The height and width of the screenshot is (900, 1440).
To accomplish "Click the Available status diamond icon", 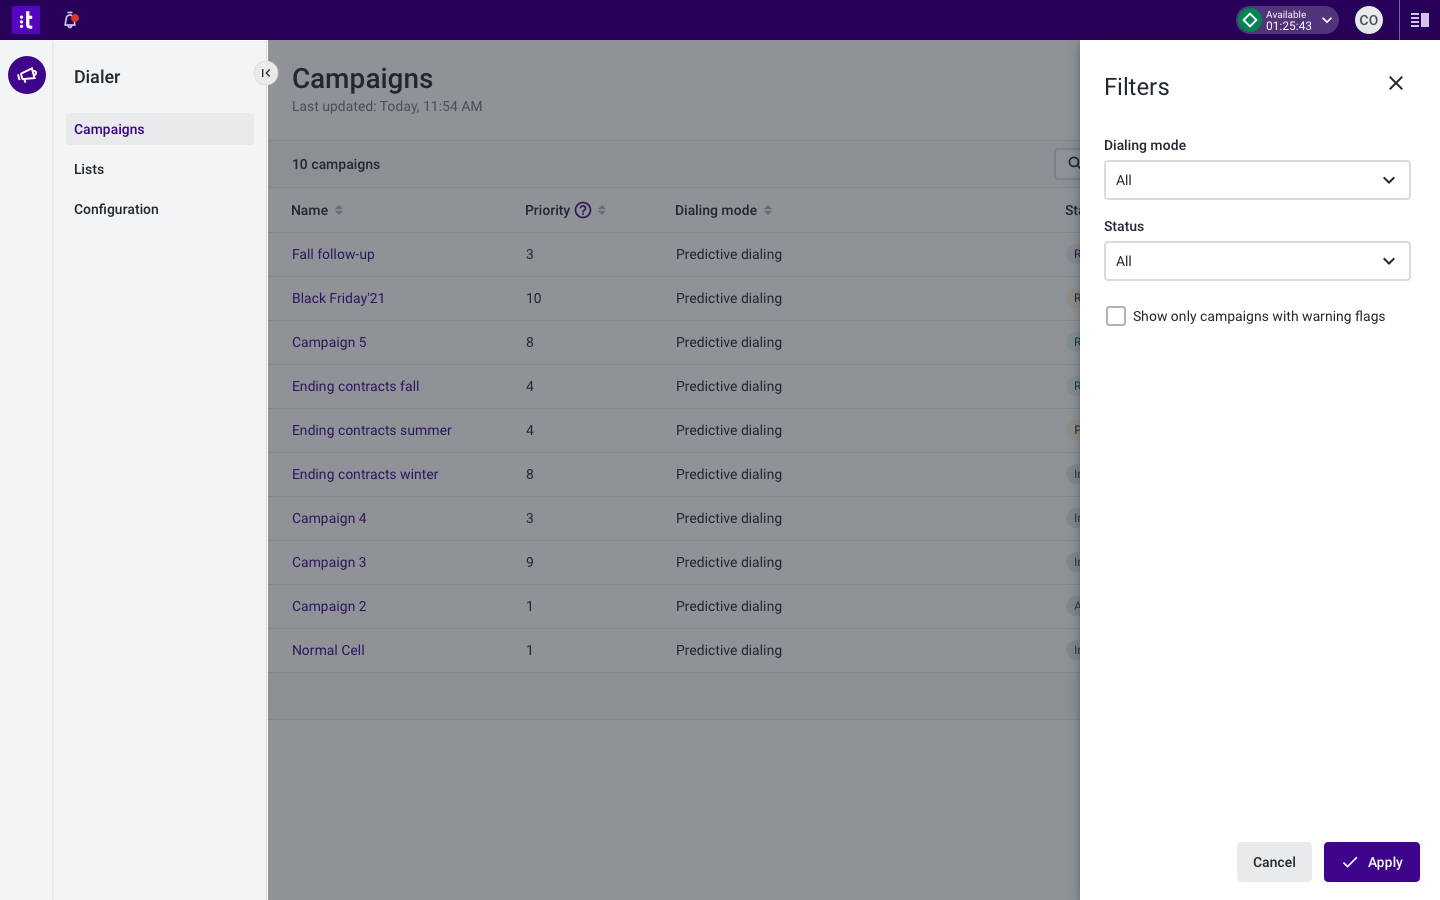I will pos(1250,20).
